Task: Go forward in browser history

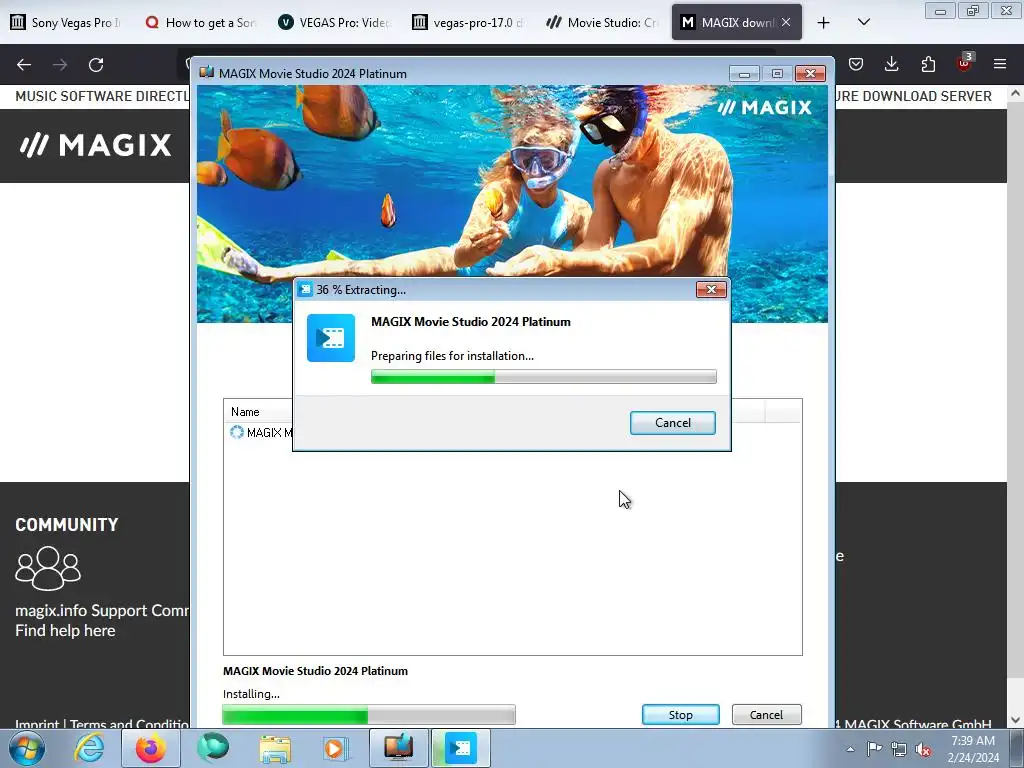Action: click(60, 65)
